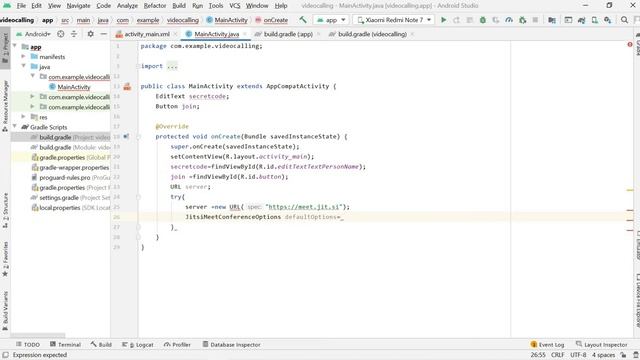Click the gutter icon next to class MainActivity line
640x360 pixels.
click(x=127, y=86)
